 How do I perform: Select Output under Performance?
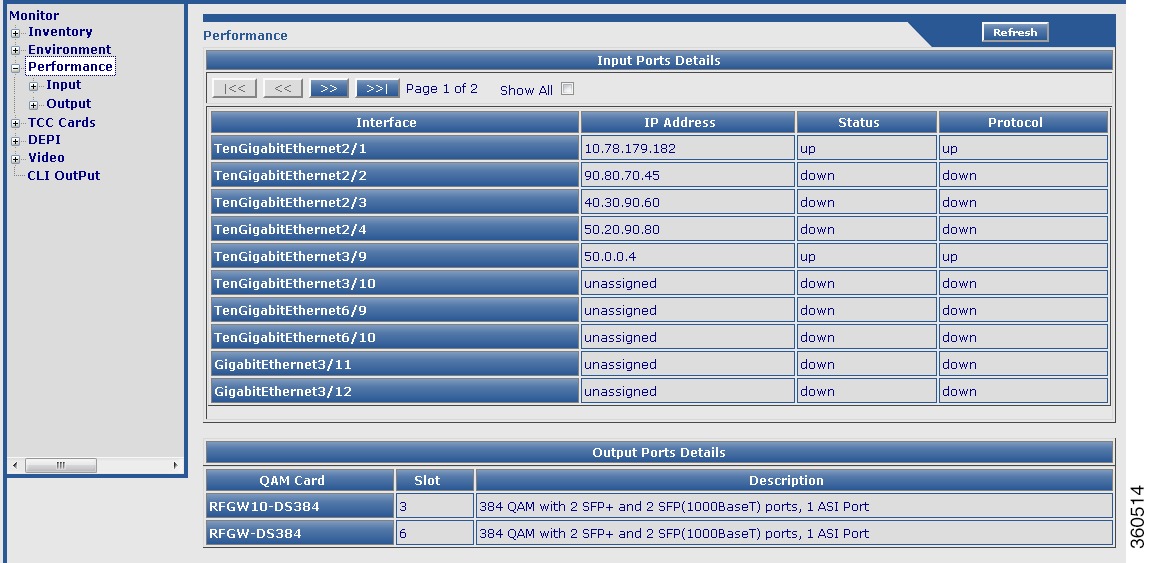pyautogui.click(x=69, y=103)
